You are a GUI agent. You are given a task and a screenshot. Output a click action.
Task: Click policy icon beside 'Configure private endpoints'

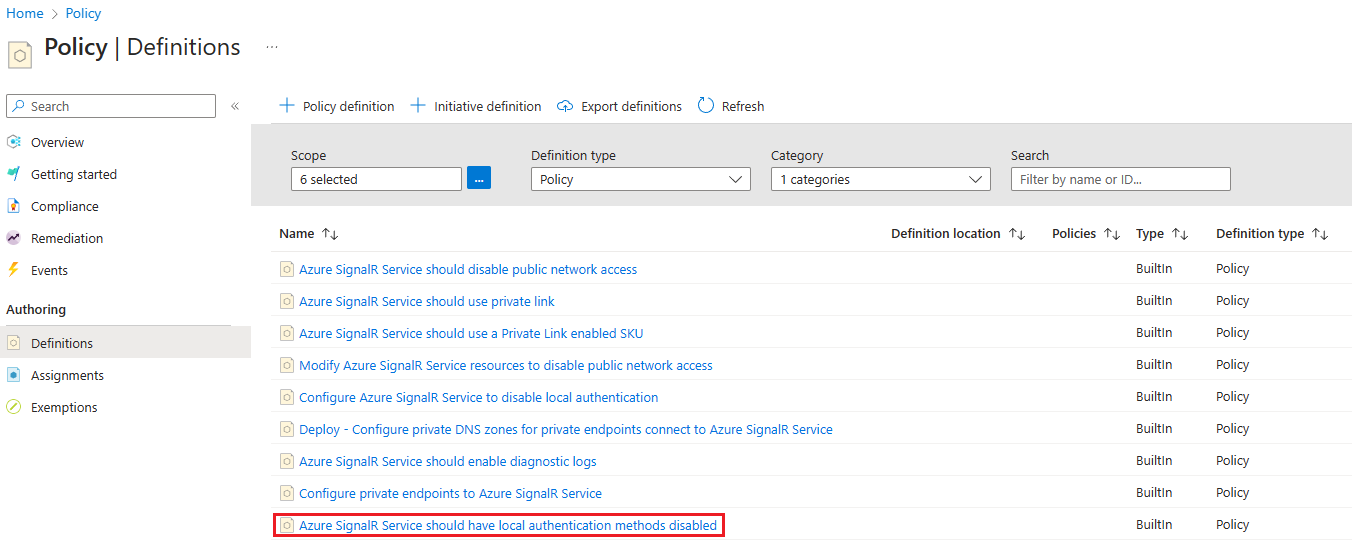tap(287, 493)
